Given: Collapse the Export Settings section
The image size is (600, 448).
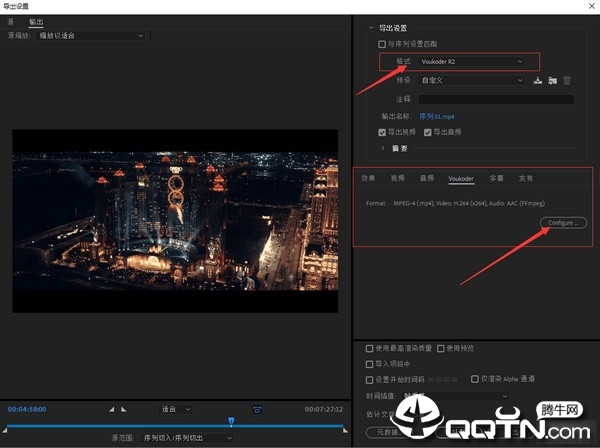Looking at the screenshot, I should point(371,28).
